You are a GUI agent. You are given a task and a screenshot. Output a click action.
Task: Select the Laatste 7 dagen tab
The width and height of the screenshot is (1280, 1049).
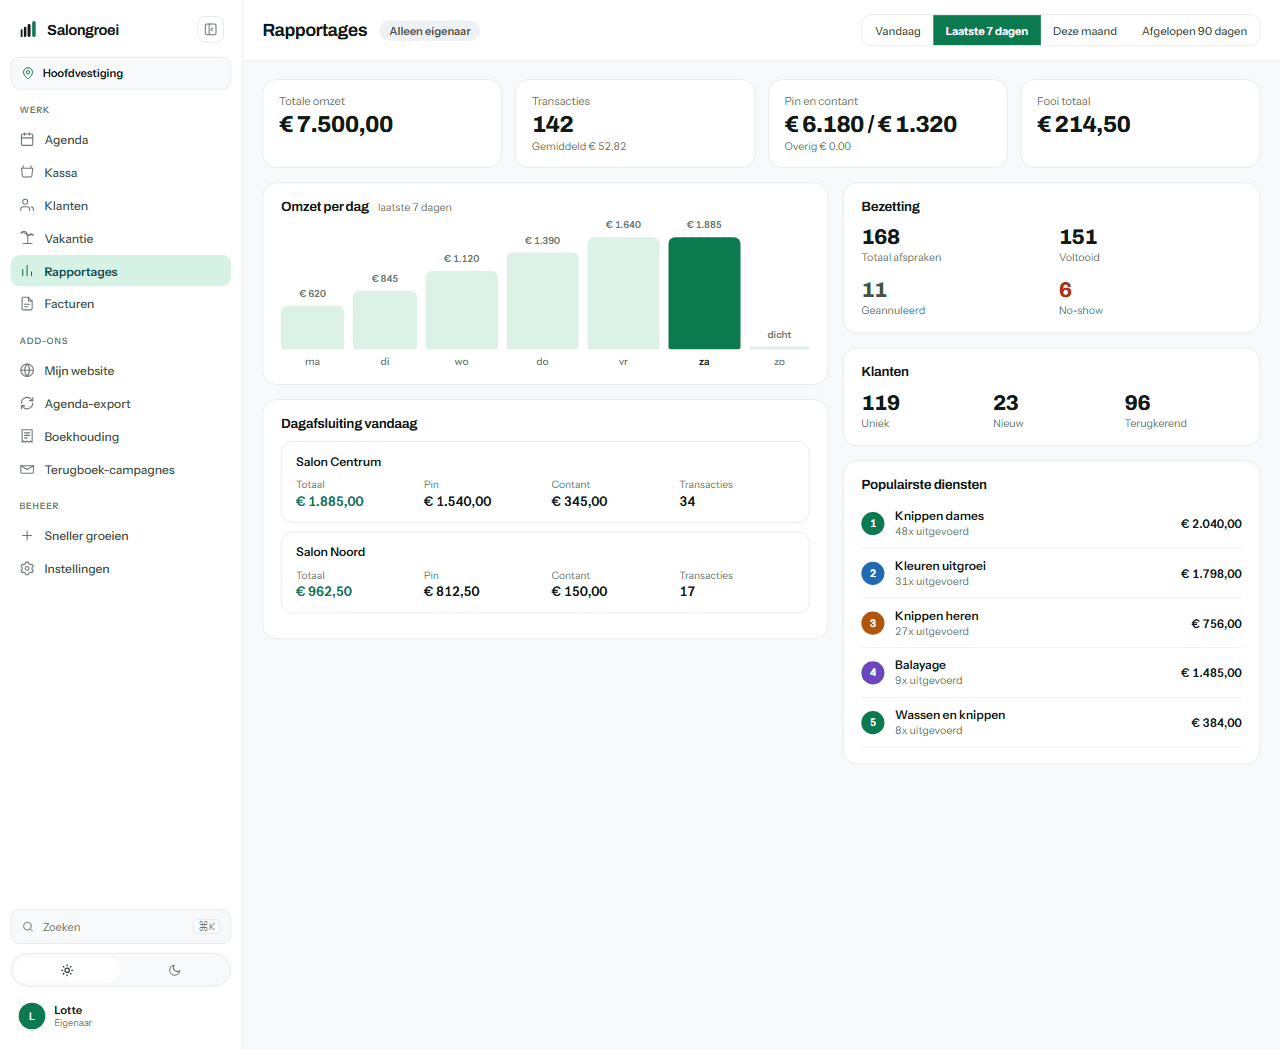(x=987, y=31)
